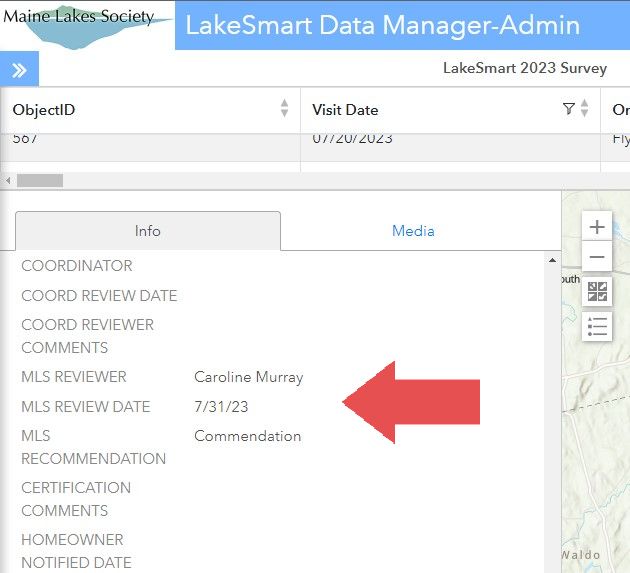This screenshot has width=630, height=573.
Task: Click the info panel scroll-up arrow
Action: [553, 261]
